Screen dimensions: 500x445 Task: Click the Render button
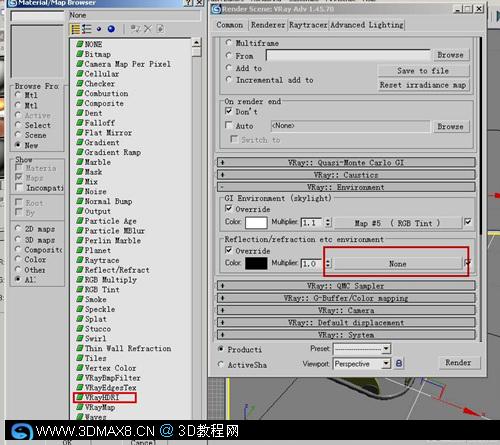coord(458,363)
